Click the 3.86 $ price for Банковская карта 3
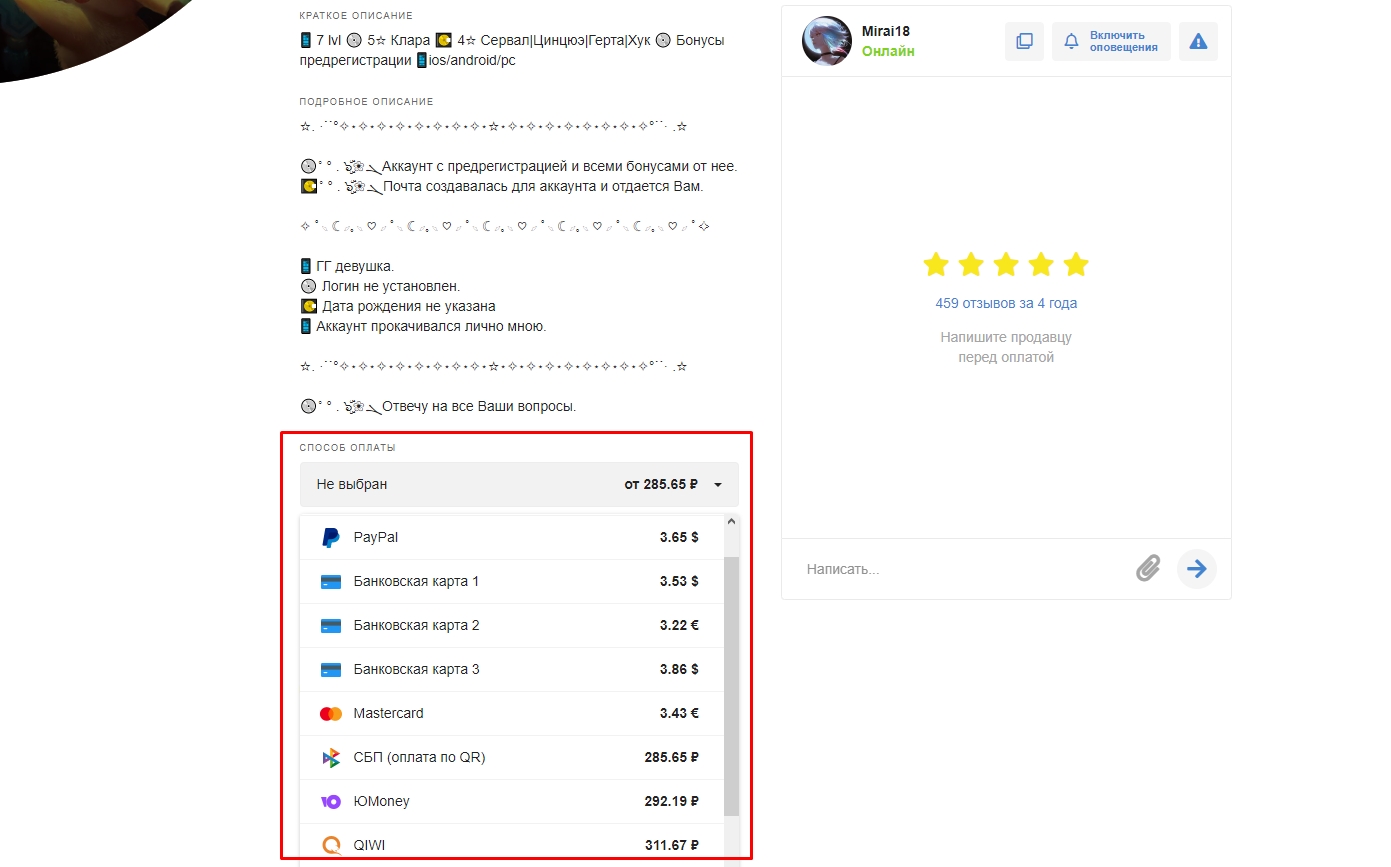Image resolution: width=1391 pixels, height=867 pixels. [679, 670]
